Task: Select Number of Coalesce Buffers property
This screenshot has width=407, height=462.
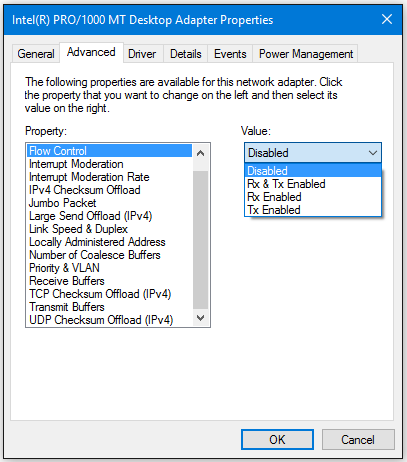Action: [x=109, y=255]
